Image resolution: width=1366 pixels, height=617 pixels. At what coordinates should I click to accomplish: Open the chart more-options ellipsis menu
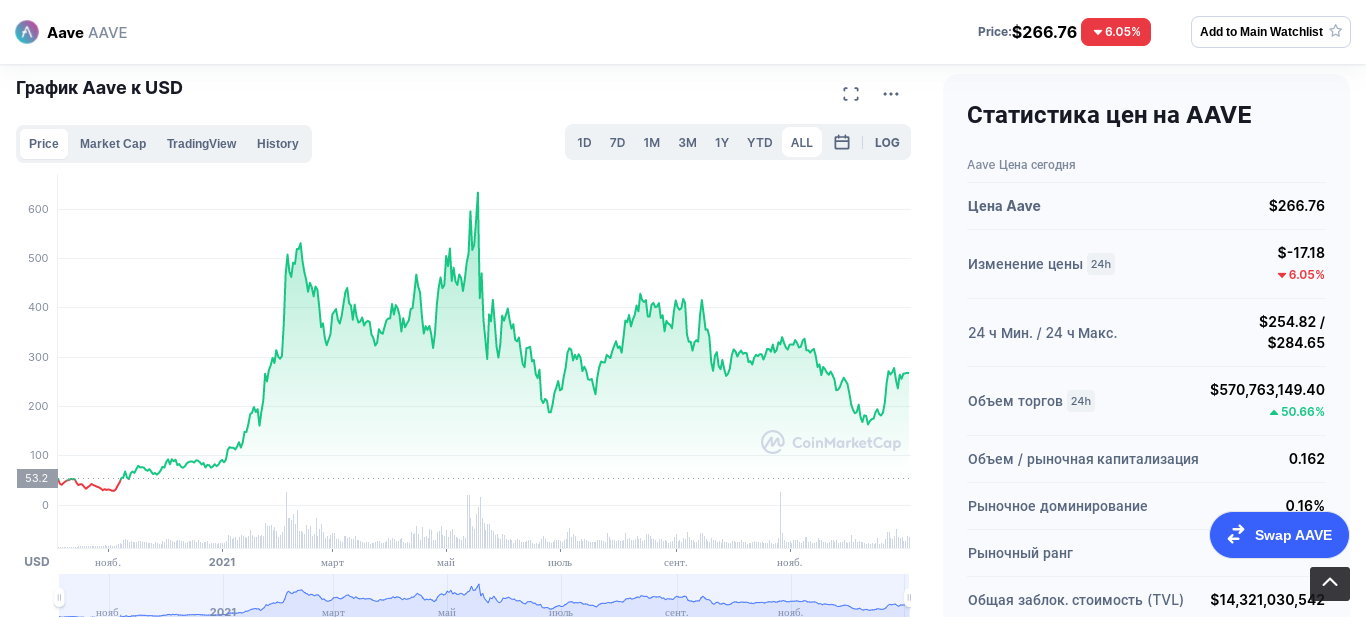(891, 94)
